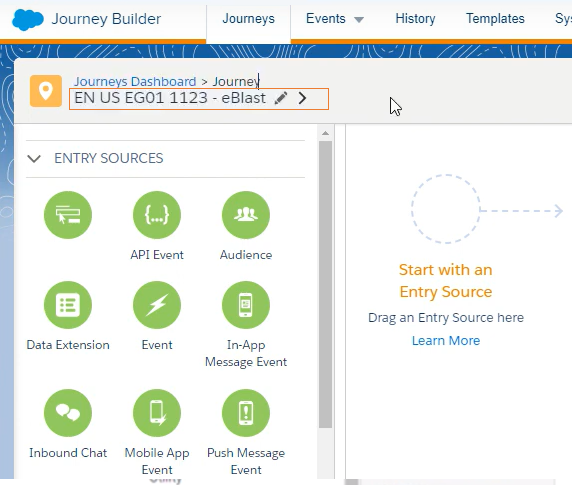Click the Mobile App Event label
This screenshot has height=485, width=572.
pyautogui.click(x=157, y=461)
